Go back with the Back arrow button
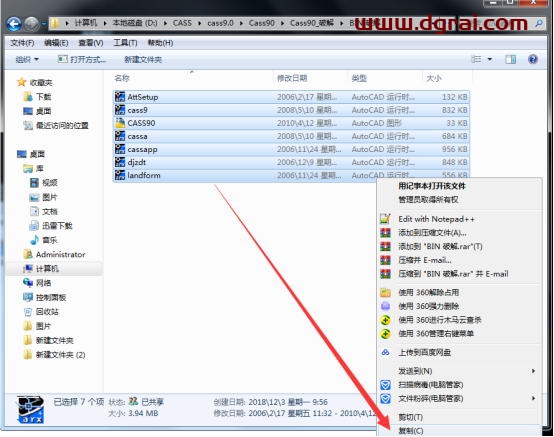The image size is (554, 437). (14, 24)
